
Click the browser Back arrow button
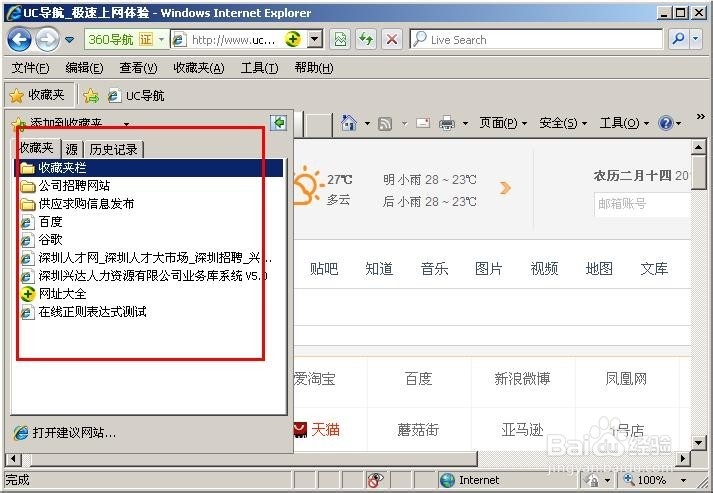point(20,40)
